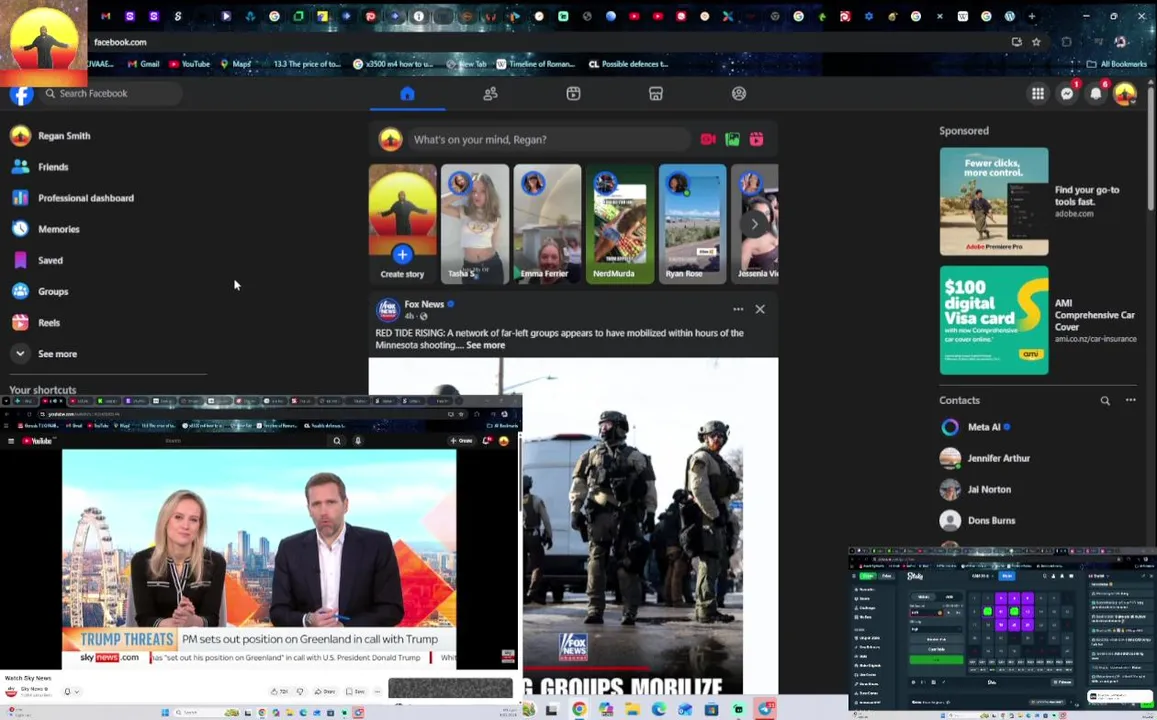Show next stories with arrow button
This screenshot has width=1157, height=720.
coord(754,224)
